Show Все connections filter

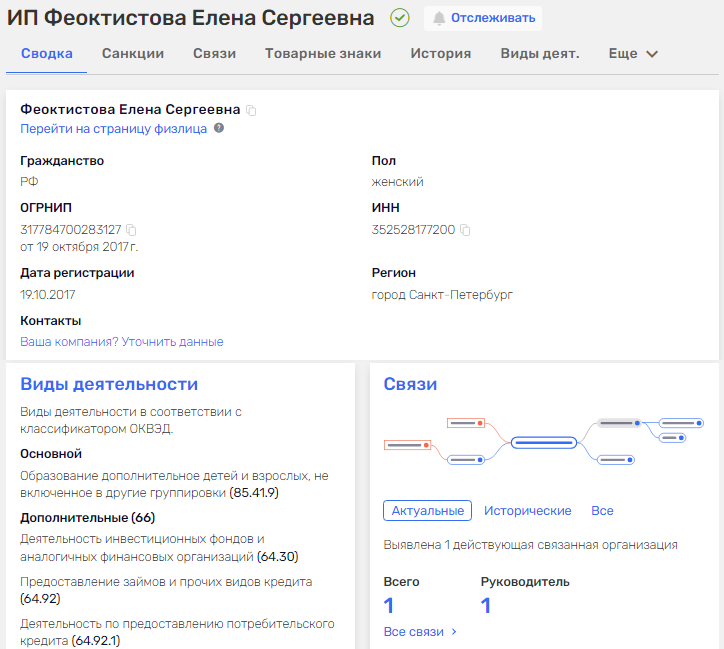click(x=602, y=510)
